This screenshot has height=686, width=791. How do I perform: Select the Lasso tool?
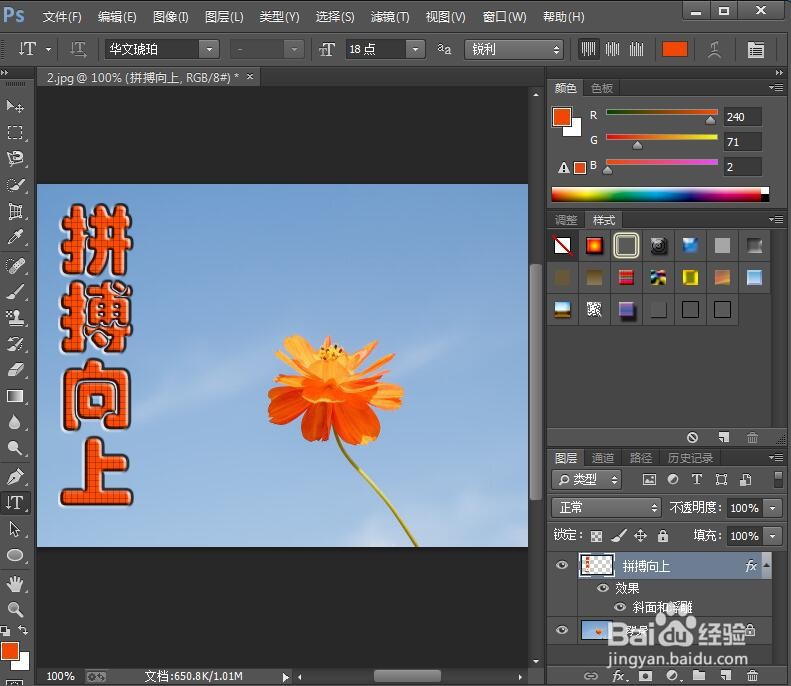[15, 158]
